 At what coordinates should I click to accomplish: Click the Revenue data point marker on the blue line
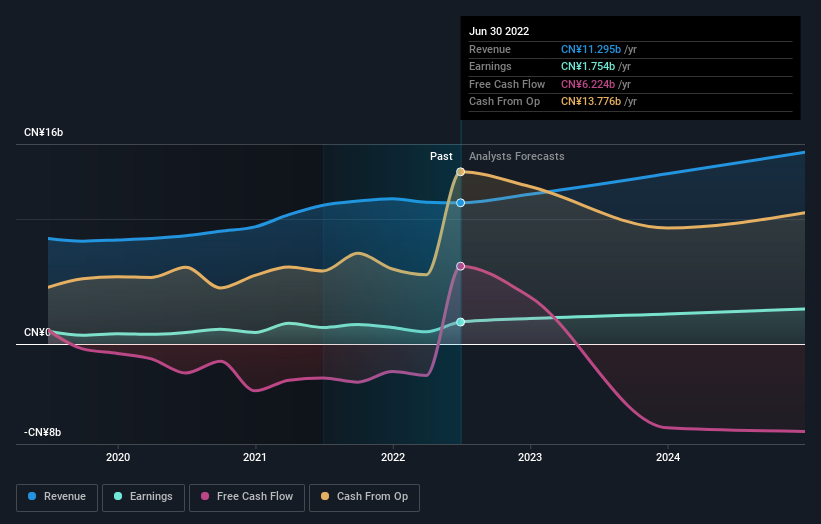(x=460, y=203)
